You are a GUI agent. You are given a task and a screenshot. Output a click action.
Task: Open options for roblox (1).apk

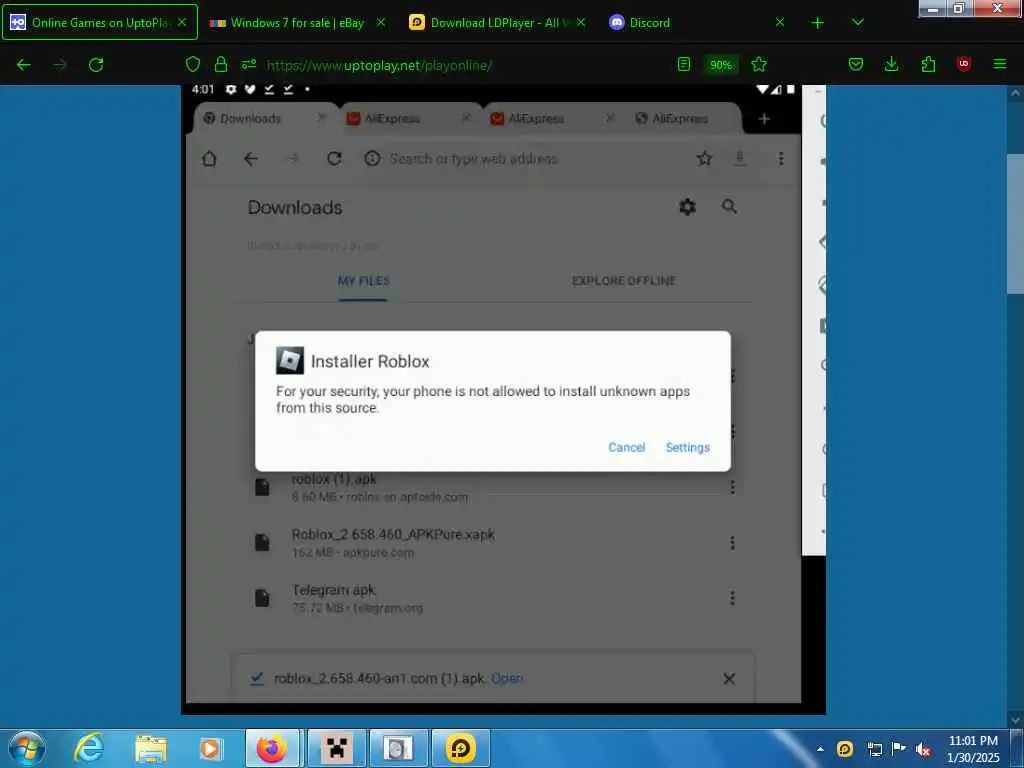click(732, 487)
